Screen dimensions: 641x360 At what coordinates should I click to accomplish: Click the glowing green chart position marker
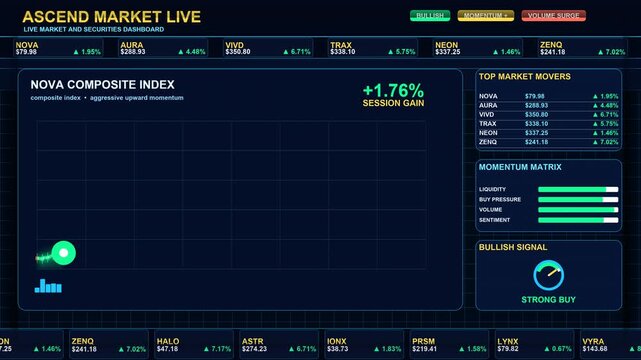point(64,253)
